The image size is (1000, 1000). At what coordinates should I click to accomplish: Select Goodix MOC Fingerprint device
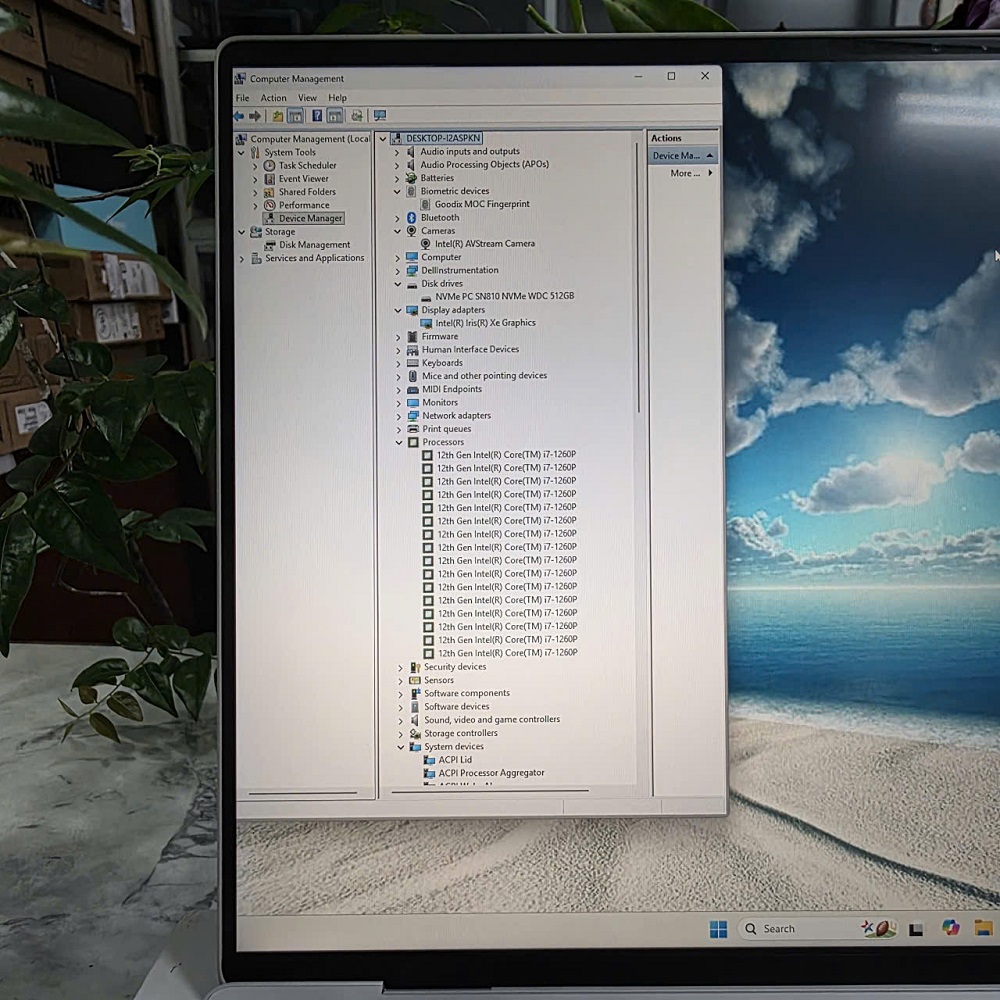(x=482, y=204)
